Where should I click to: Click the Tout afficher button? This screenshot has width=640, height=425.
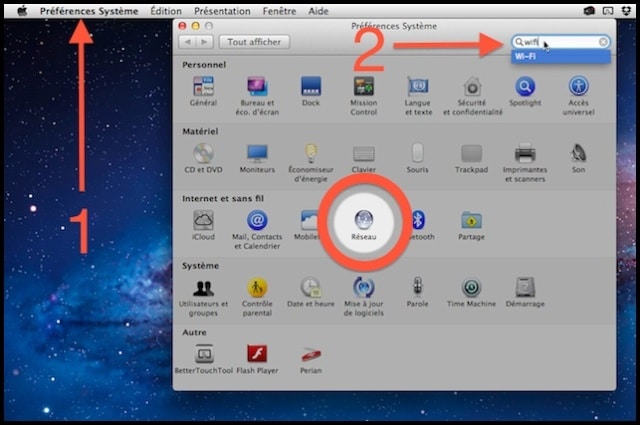tap(254, 42)
